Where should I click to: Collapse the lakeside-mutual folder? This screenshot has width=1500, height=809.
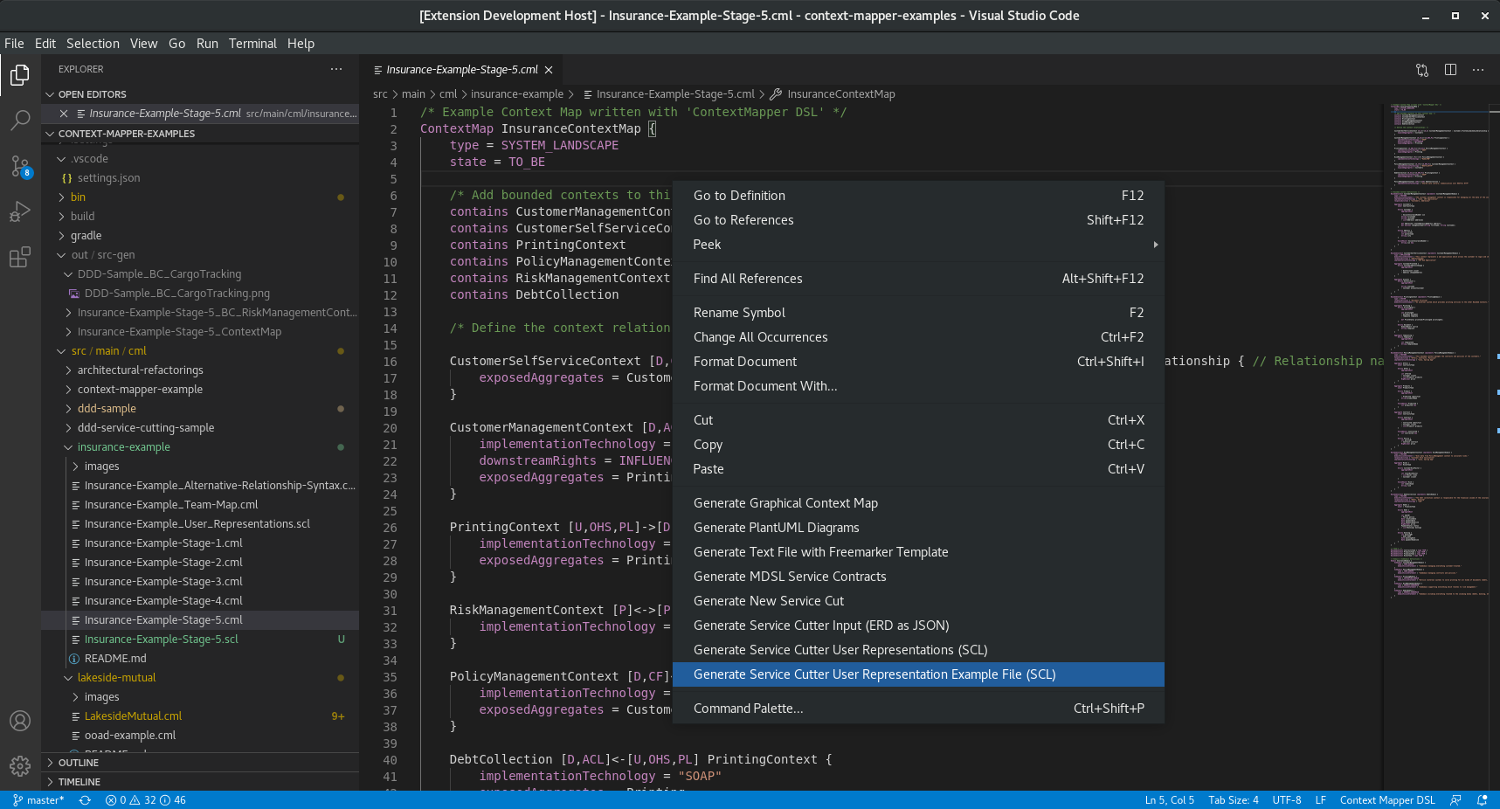pyautogui.click(x=200, y=677)
